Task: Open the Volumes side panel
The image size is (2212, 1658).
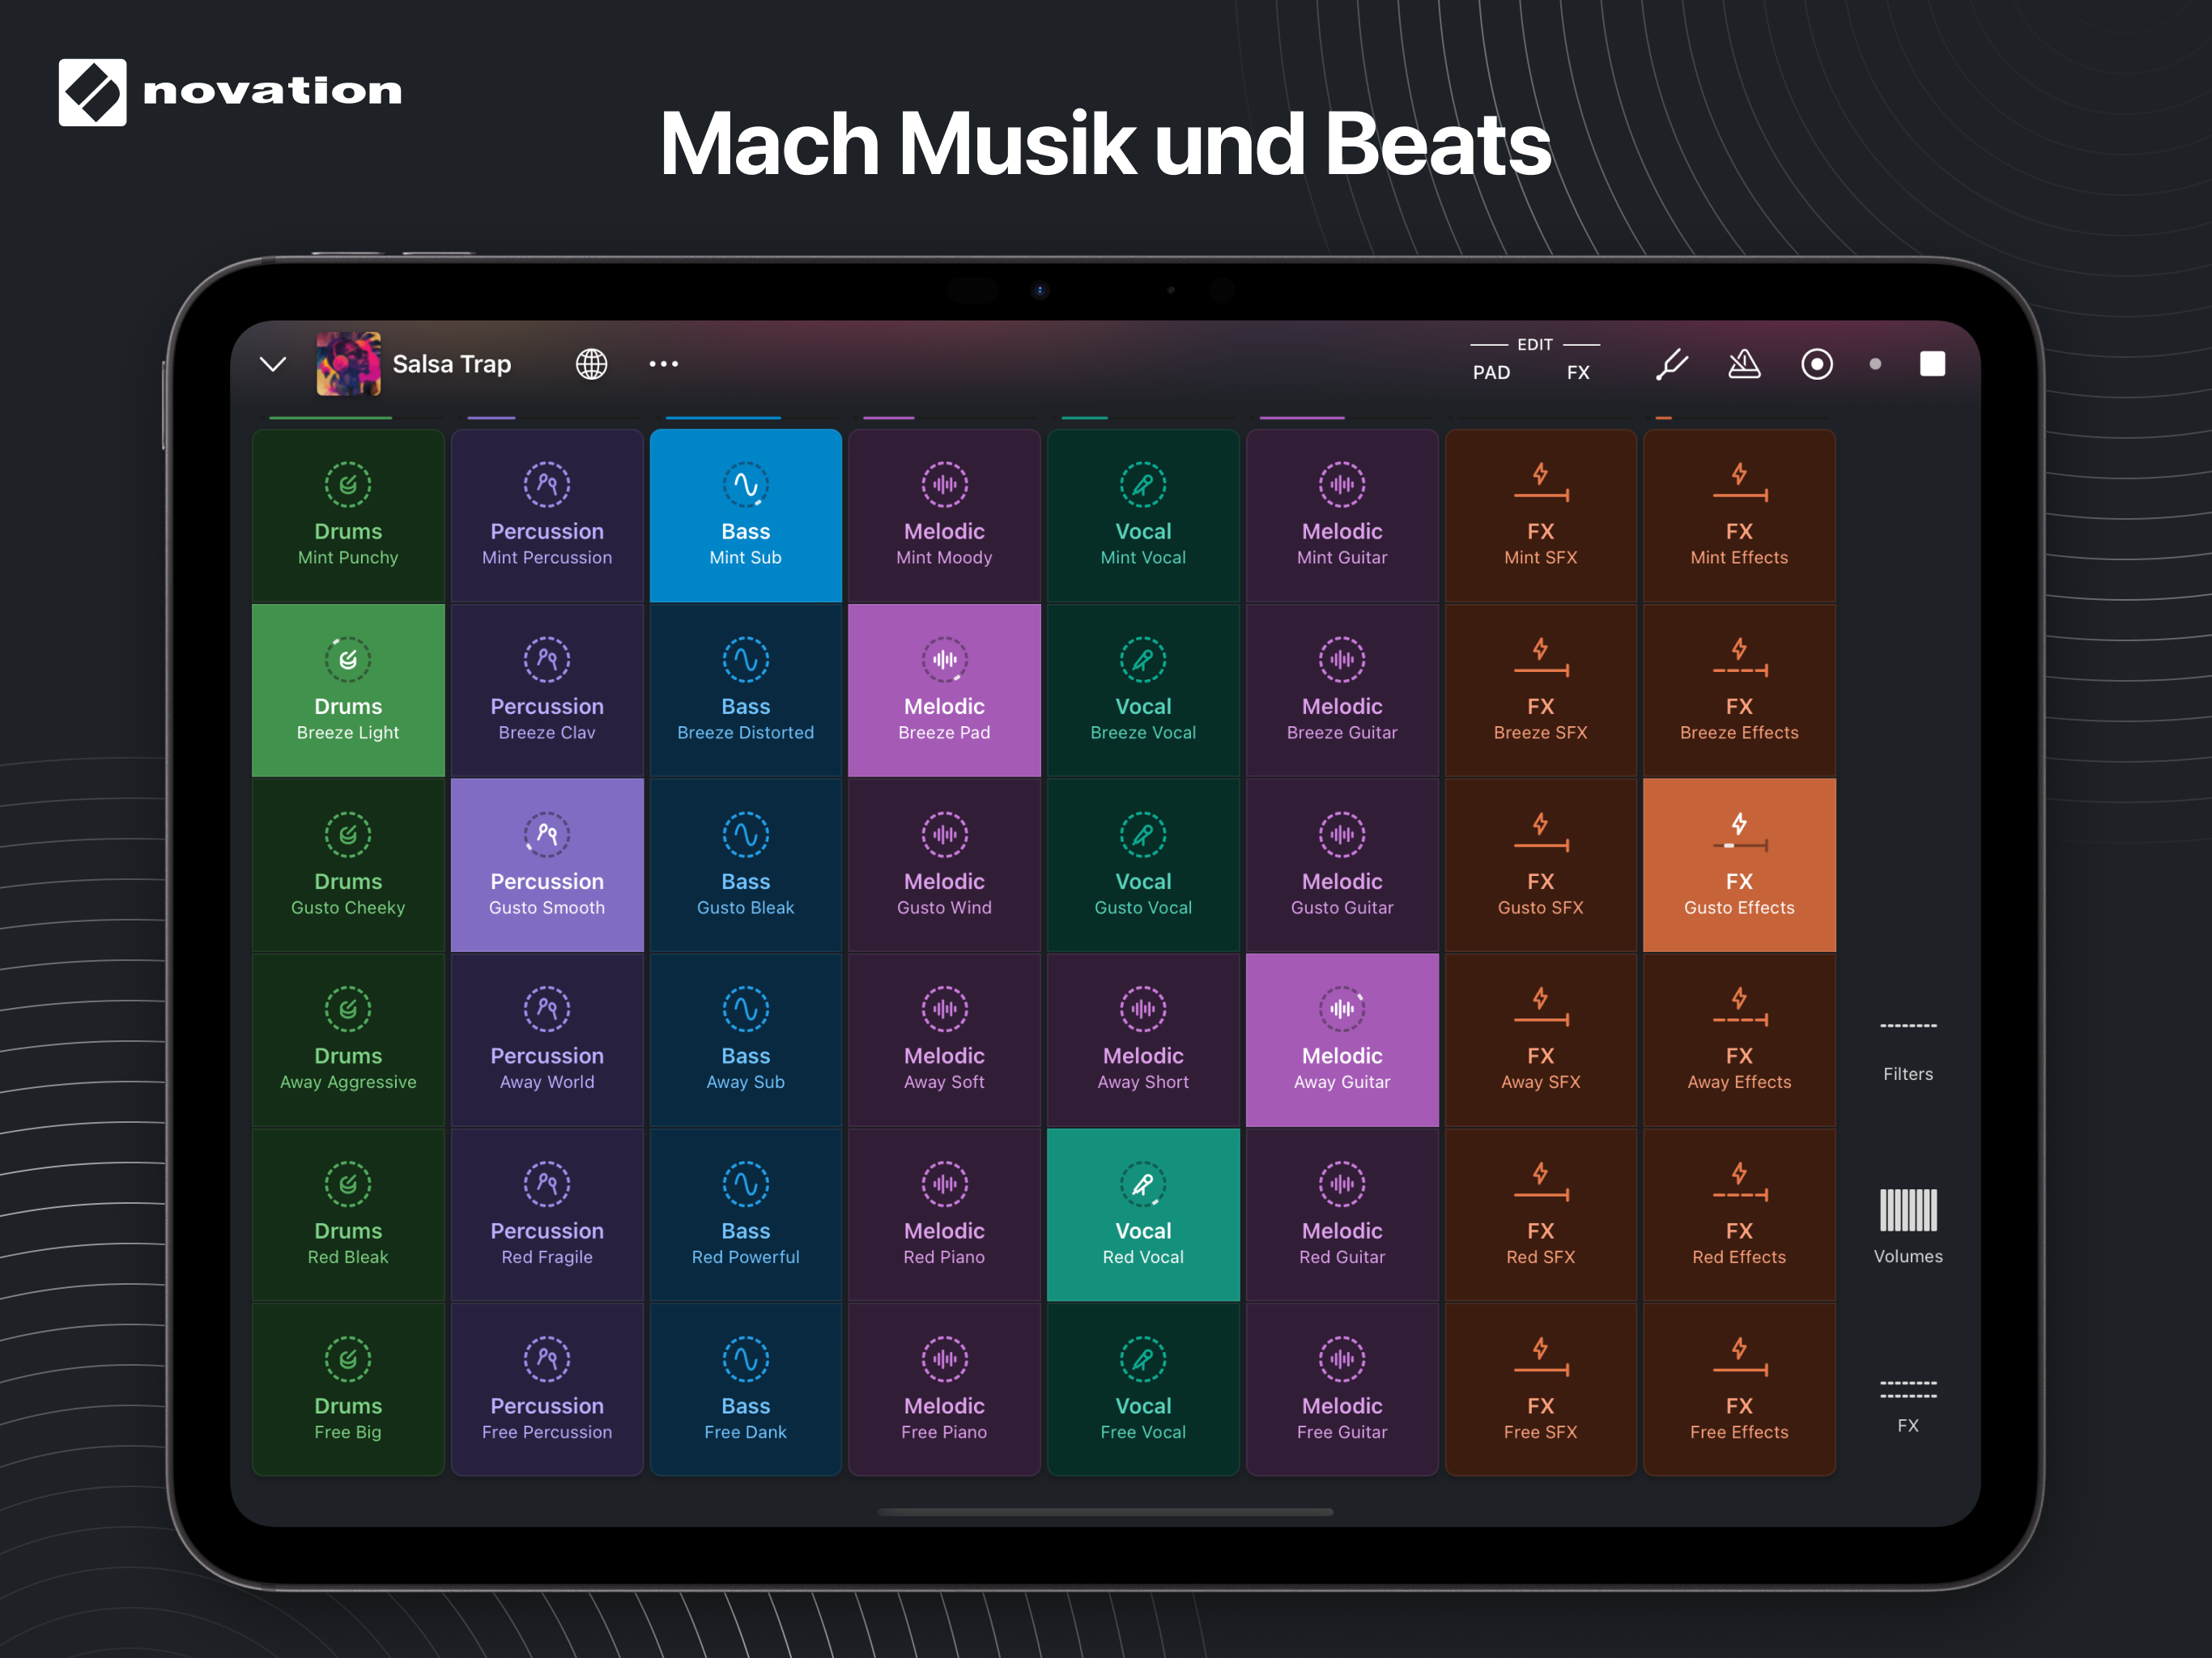Action: click(x=1907, y=1225)
